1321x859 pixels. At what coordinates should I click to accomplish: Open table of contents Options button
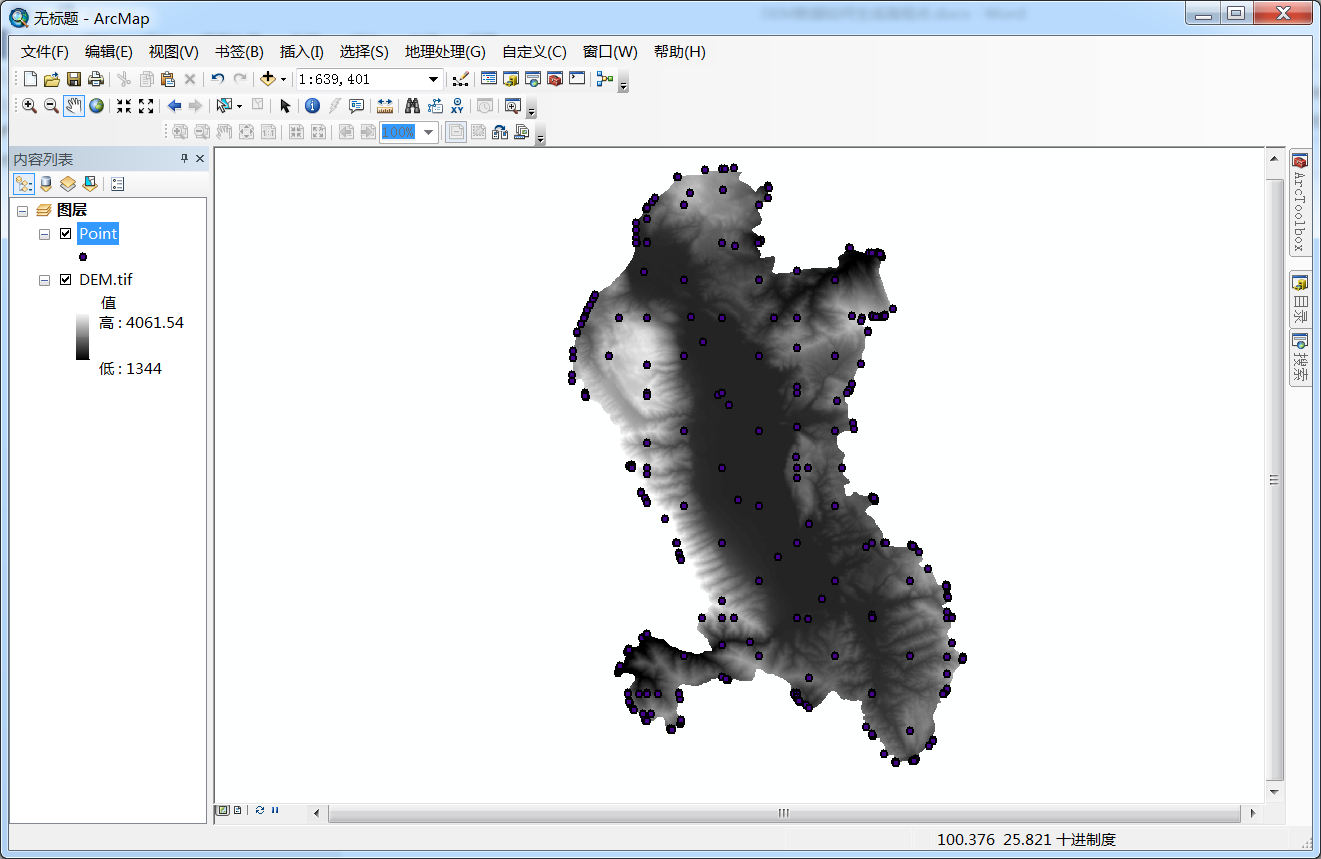tap(117, 184)
